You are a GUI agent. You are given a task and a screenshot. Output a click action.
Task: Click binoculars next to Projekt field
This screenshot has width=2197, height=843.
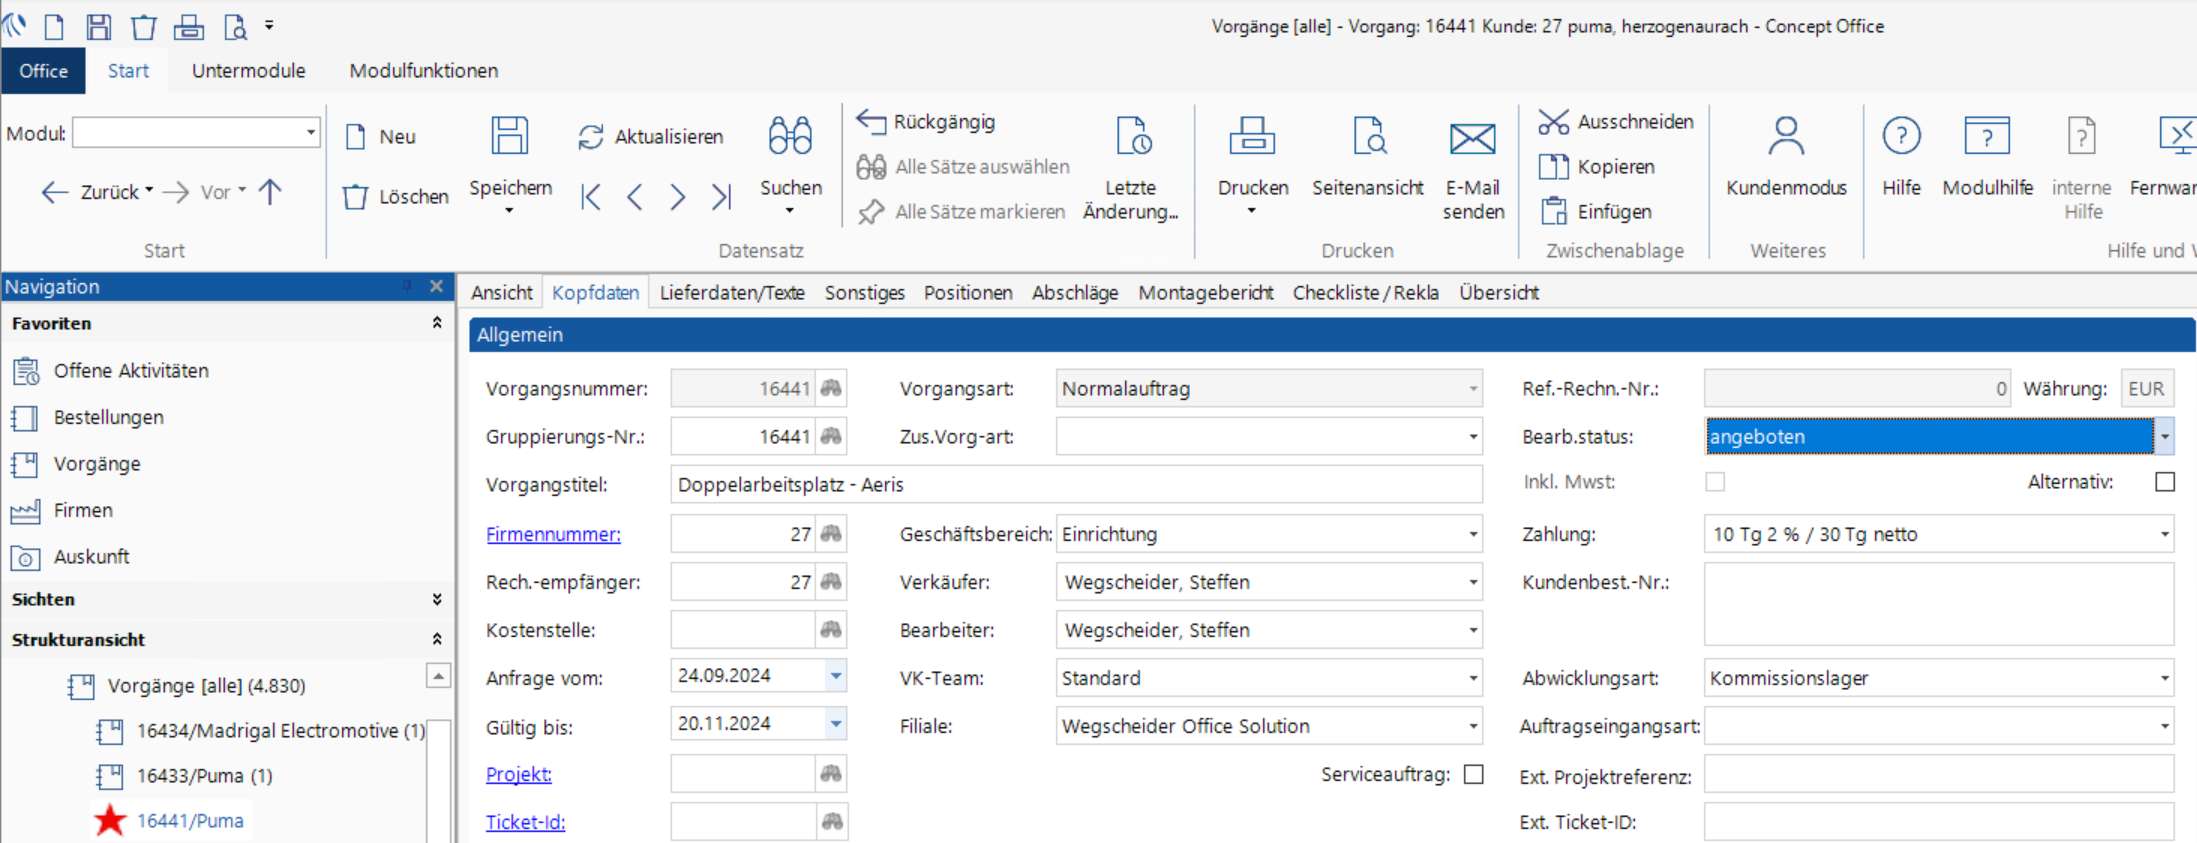(831, 774)
